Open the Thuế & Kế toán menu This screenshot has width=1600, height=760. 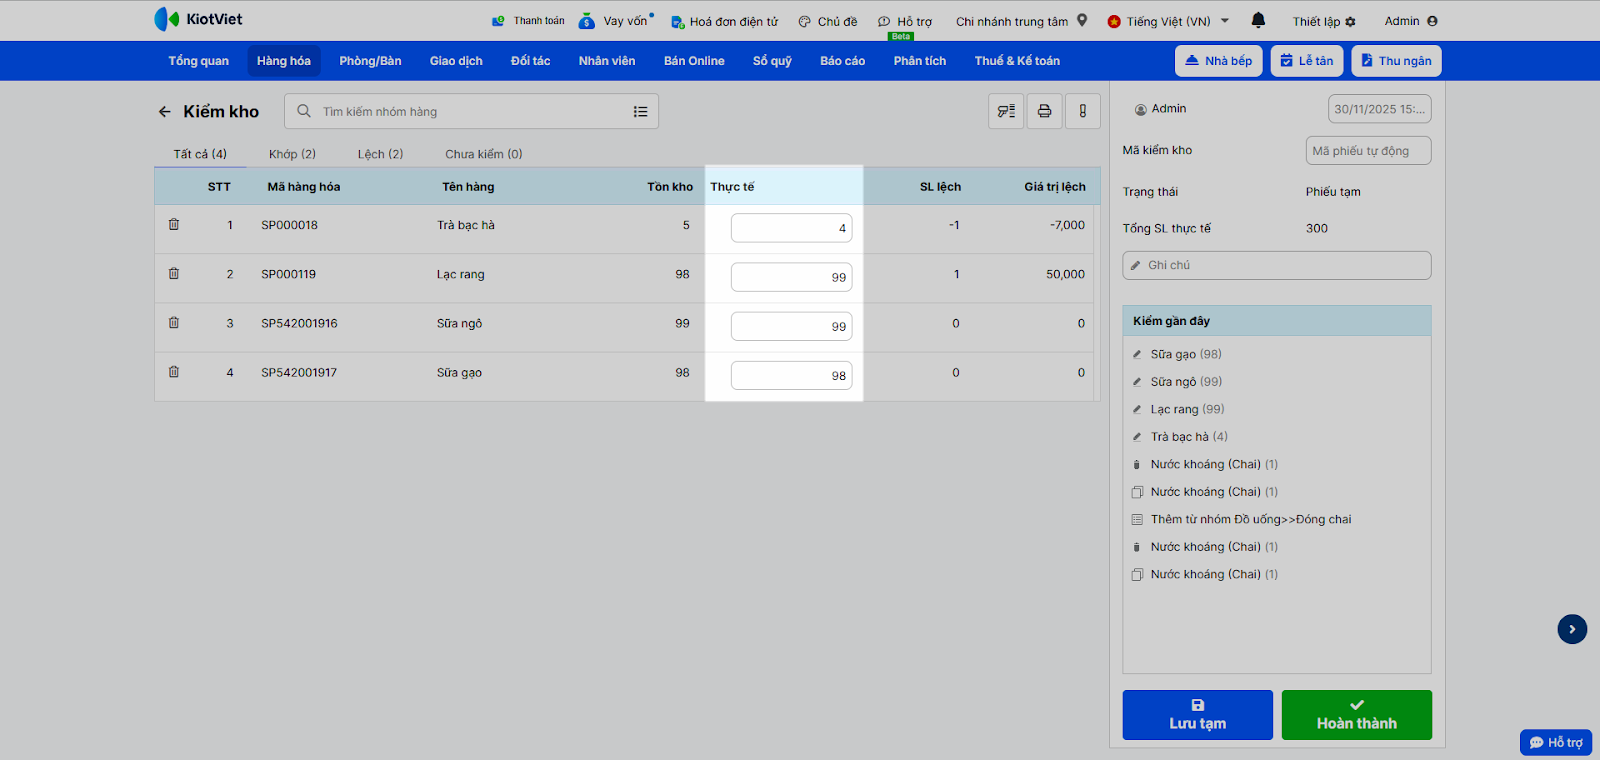pos(1017,61)
